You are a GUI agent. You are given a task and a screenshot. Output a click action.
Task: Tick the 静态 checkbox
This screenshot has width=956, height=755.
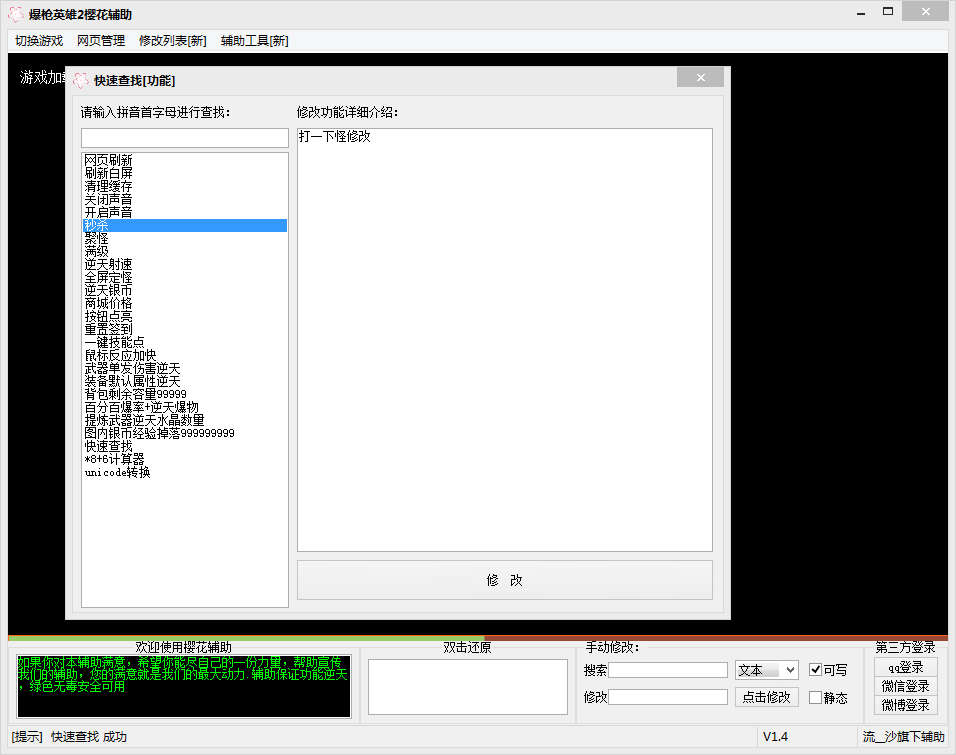click(x=816, y=697)
